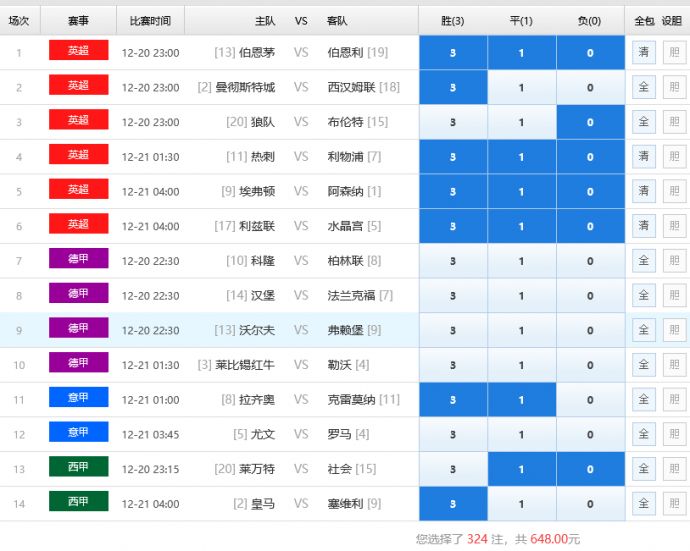
Task: Enable 胆 for the 尤文 vs 罗马 match
Action: tap(674, 434)
